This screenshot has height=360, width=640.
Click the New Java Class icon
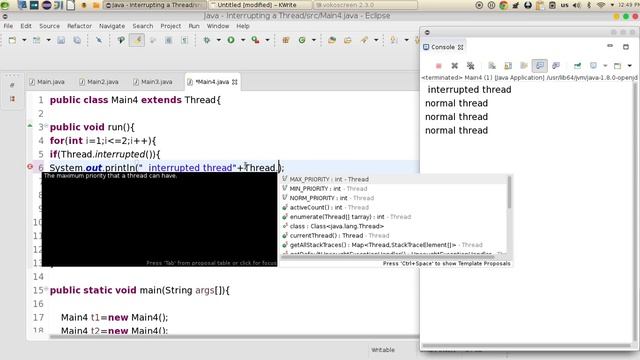(302, 40)
